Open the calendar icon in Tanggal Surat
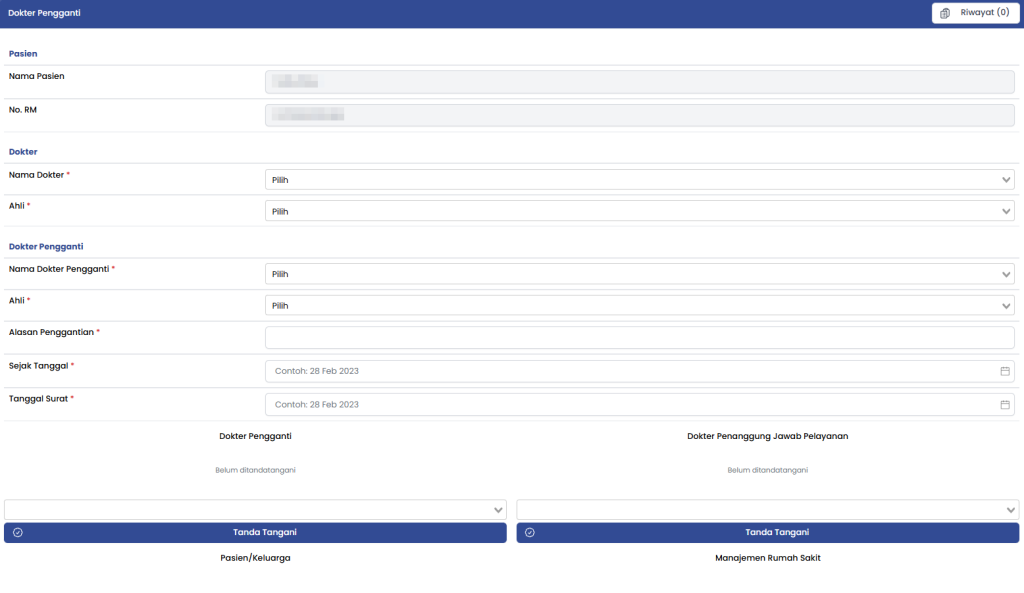1024x593 pixels. [x=1005, y=405]
